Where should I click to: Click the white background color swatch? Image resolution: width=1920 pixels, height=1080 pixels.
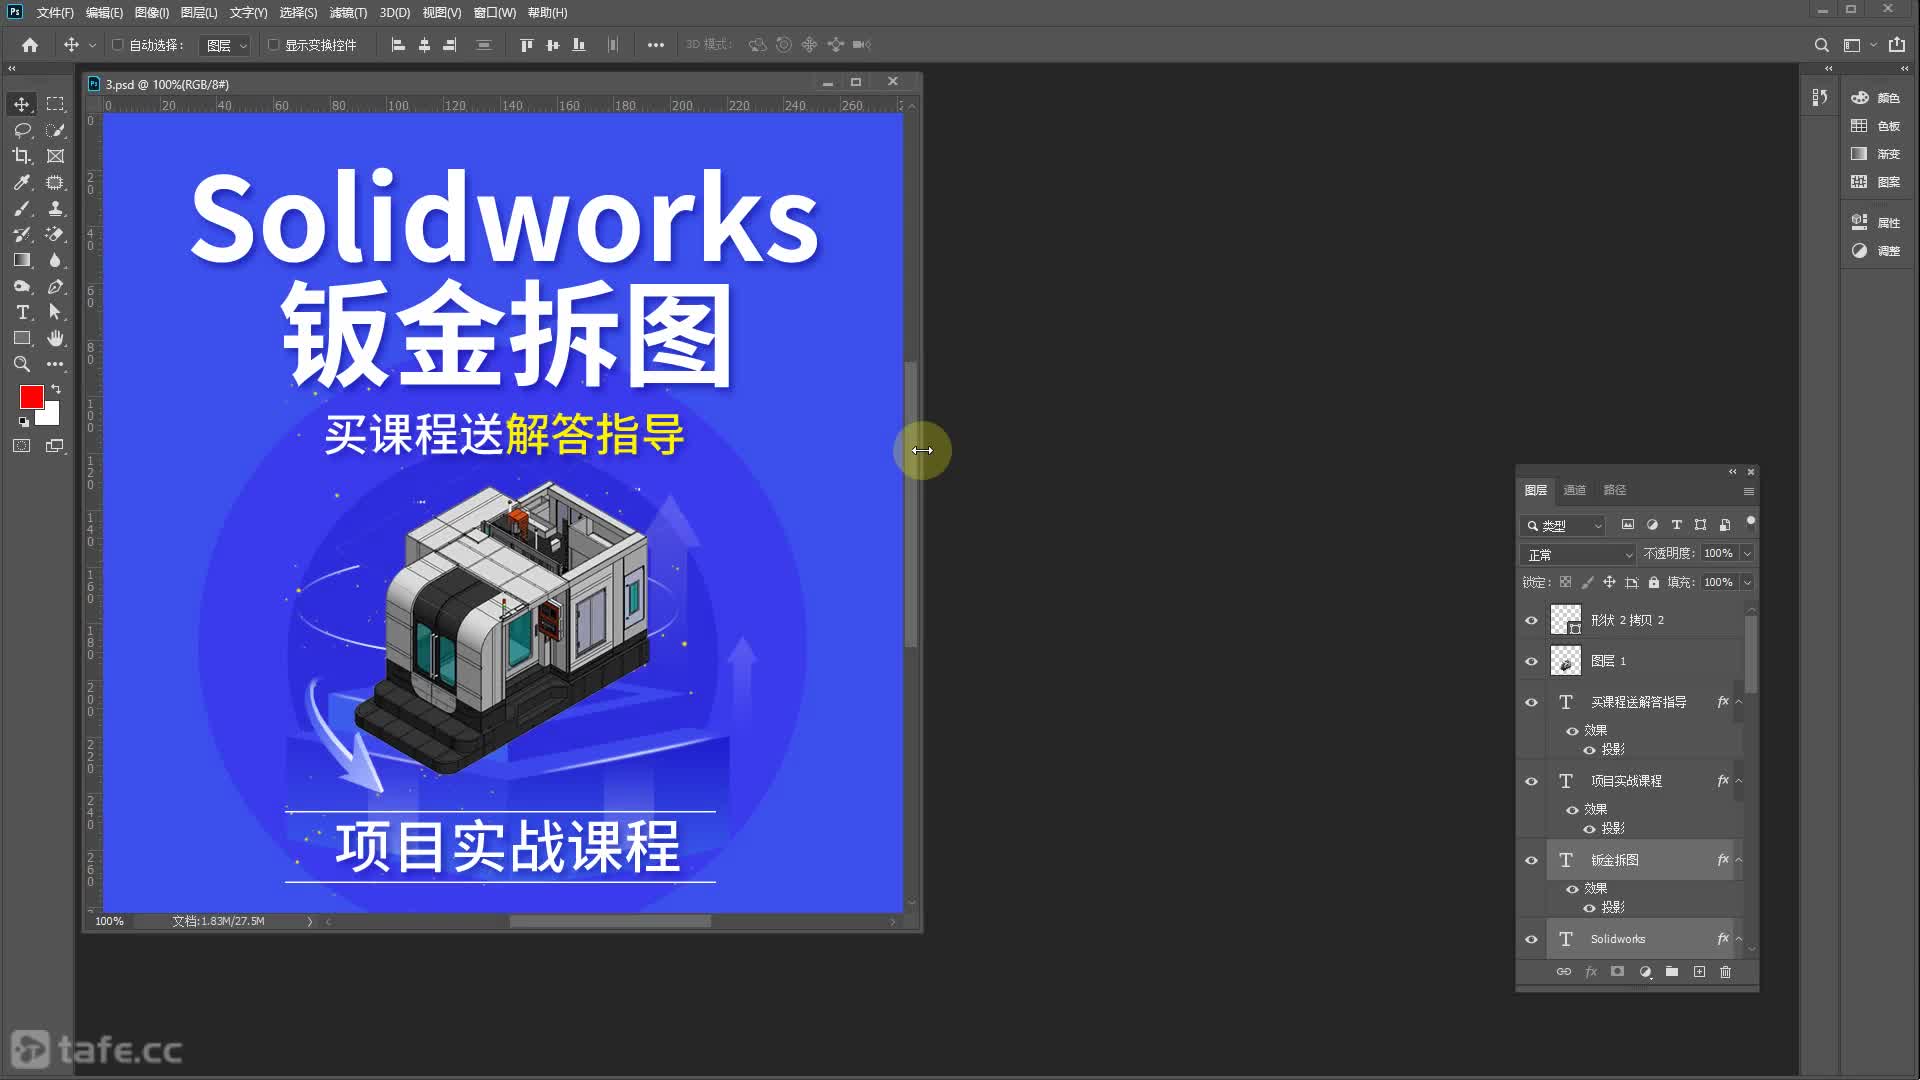pyautogui.click(x=51, y=416)
